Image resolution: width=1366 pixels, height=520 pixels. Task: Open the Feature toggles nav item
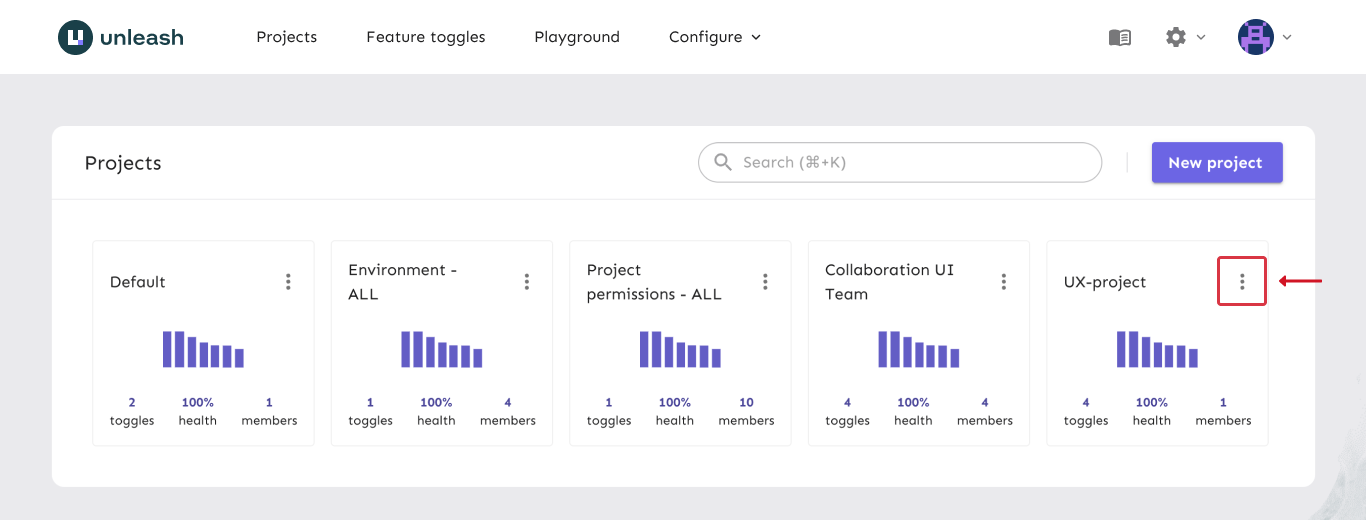[426, 37]
